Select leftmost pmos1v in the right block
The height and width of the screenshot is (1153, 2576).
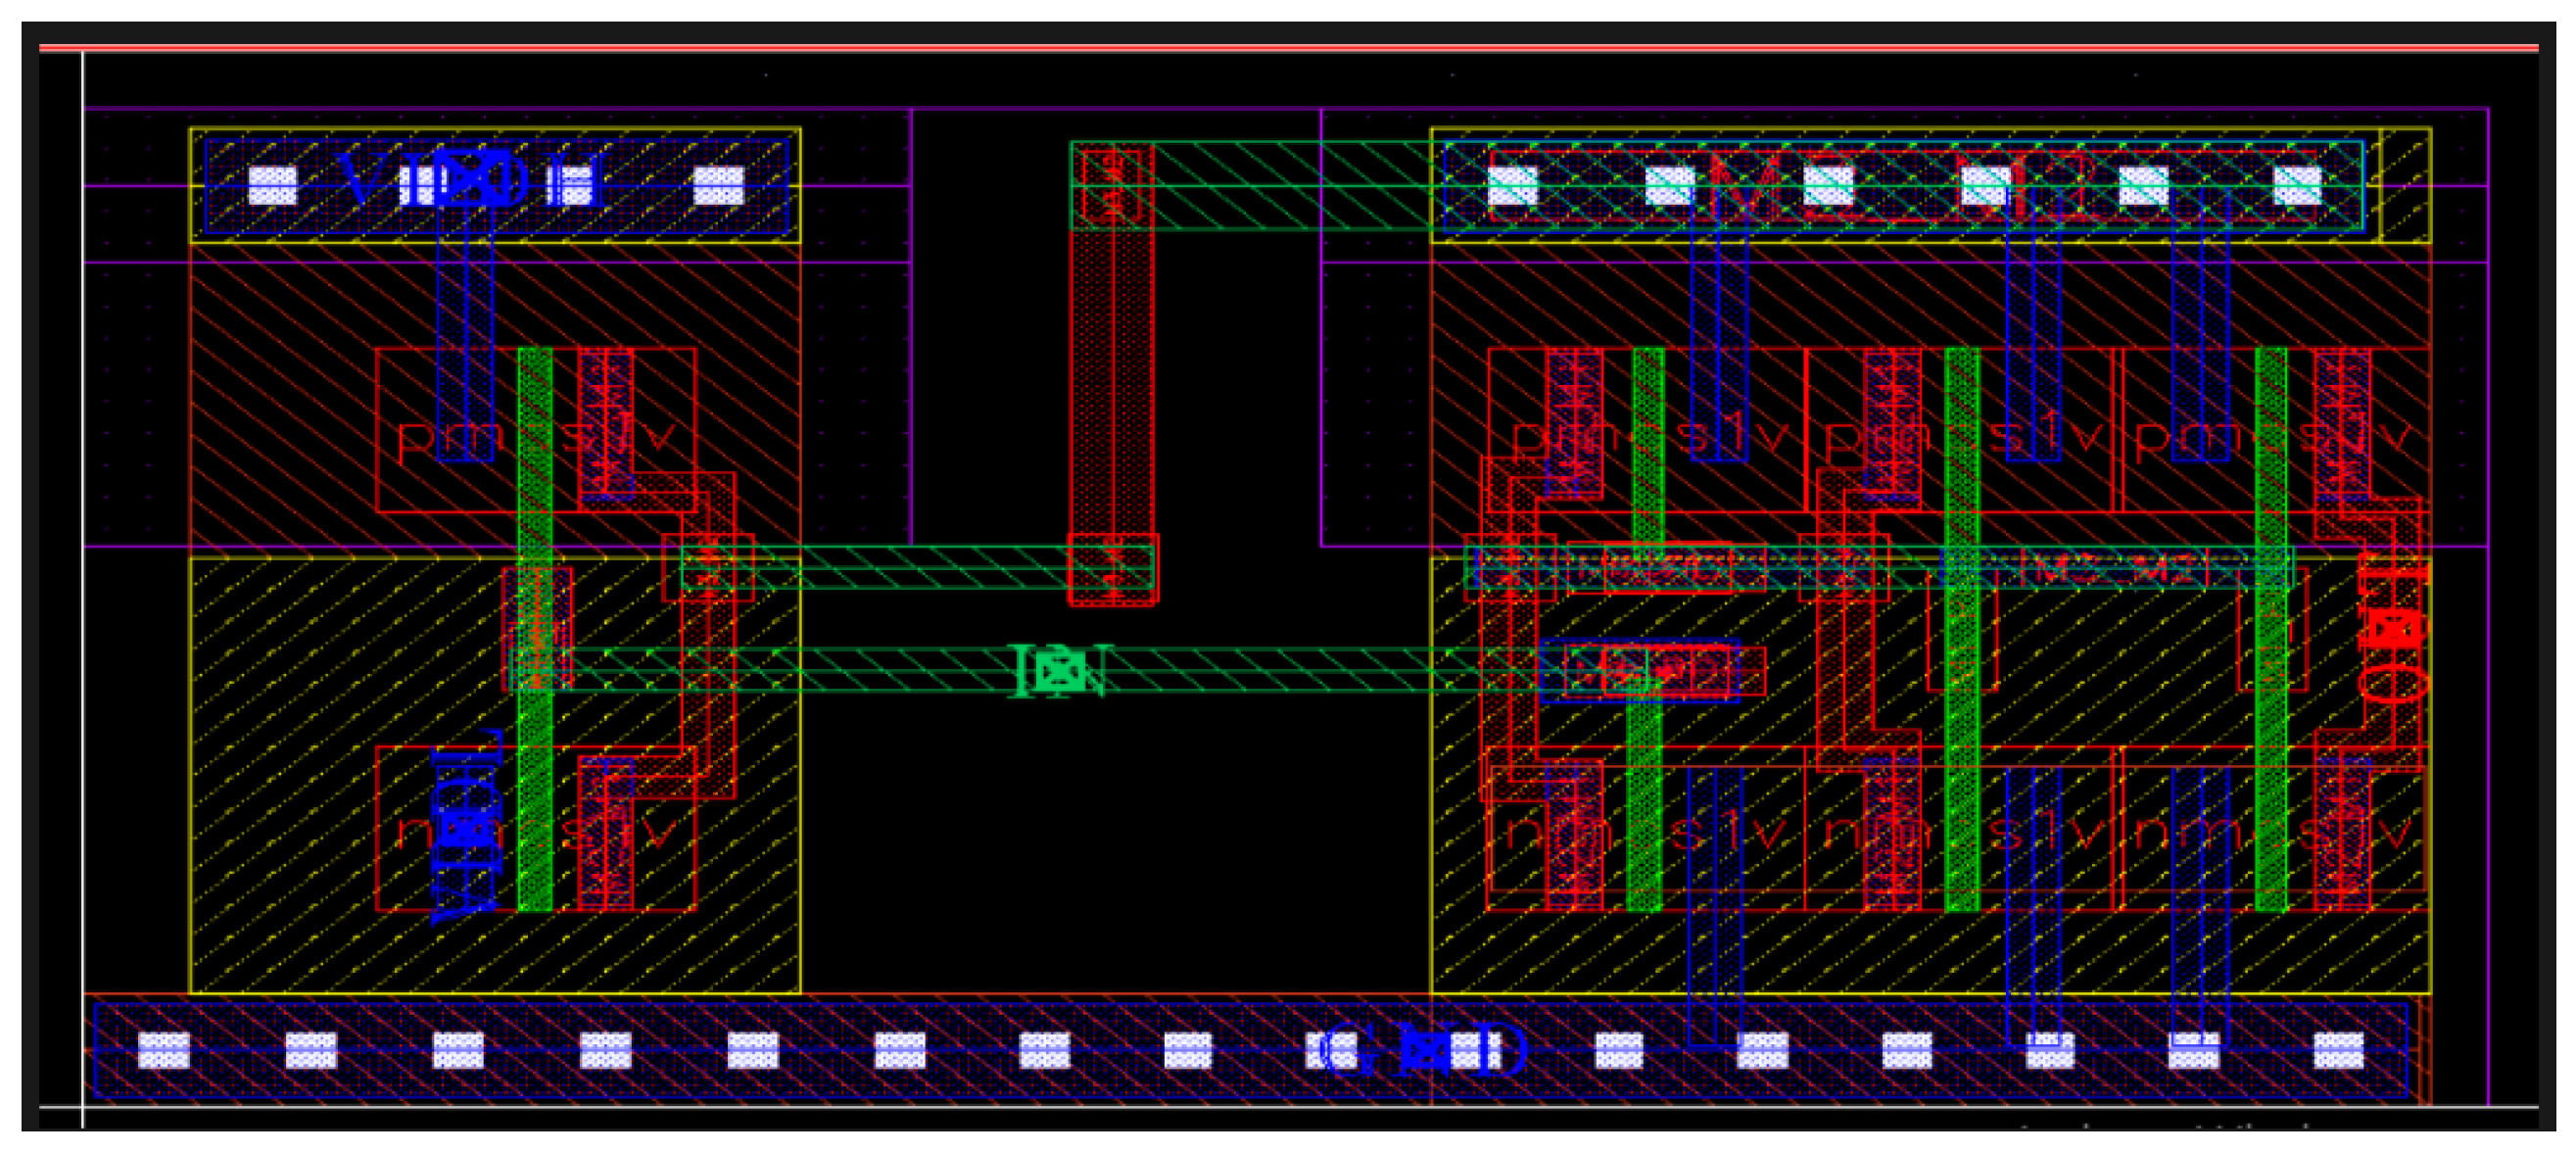point(1647,430)
